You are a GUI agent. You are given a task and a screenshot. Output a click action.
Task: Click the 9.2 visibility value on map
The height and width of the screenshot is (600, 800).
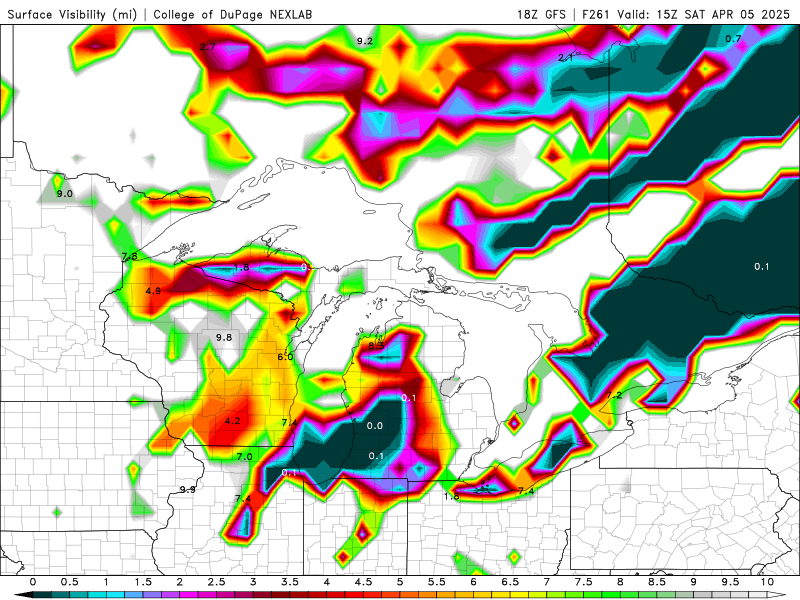point(364,41)
